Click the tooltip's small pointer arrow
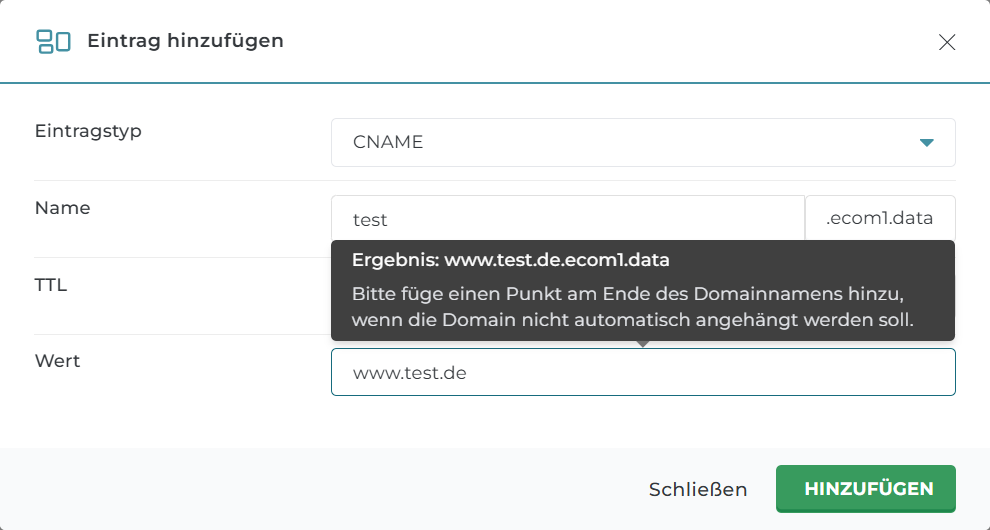Screen dimensions: 990x530 [643, 344]
